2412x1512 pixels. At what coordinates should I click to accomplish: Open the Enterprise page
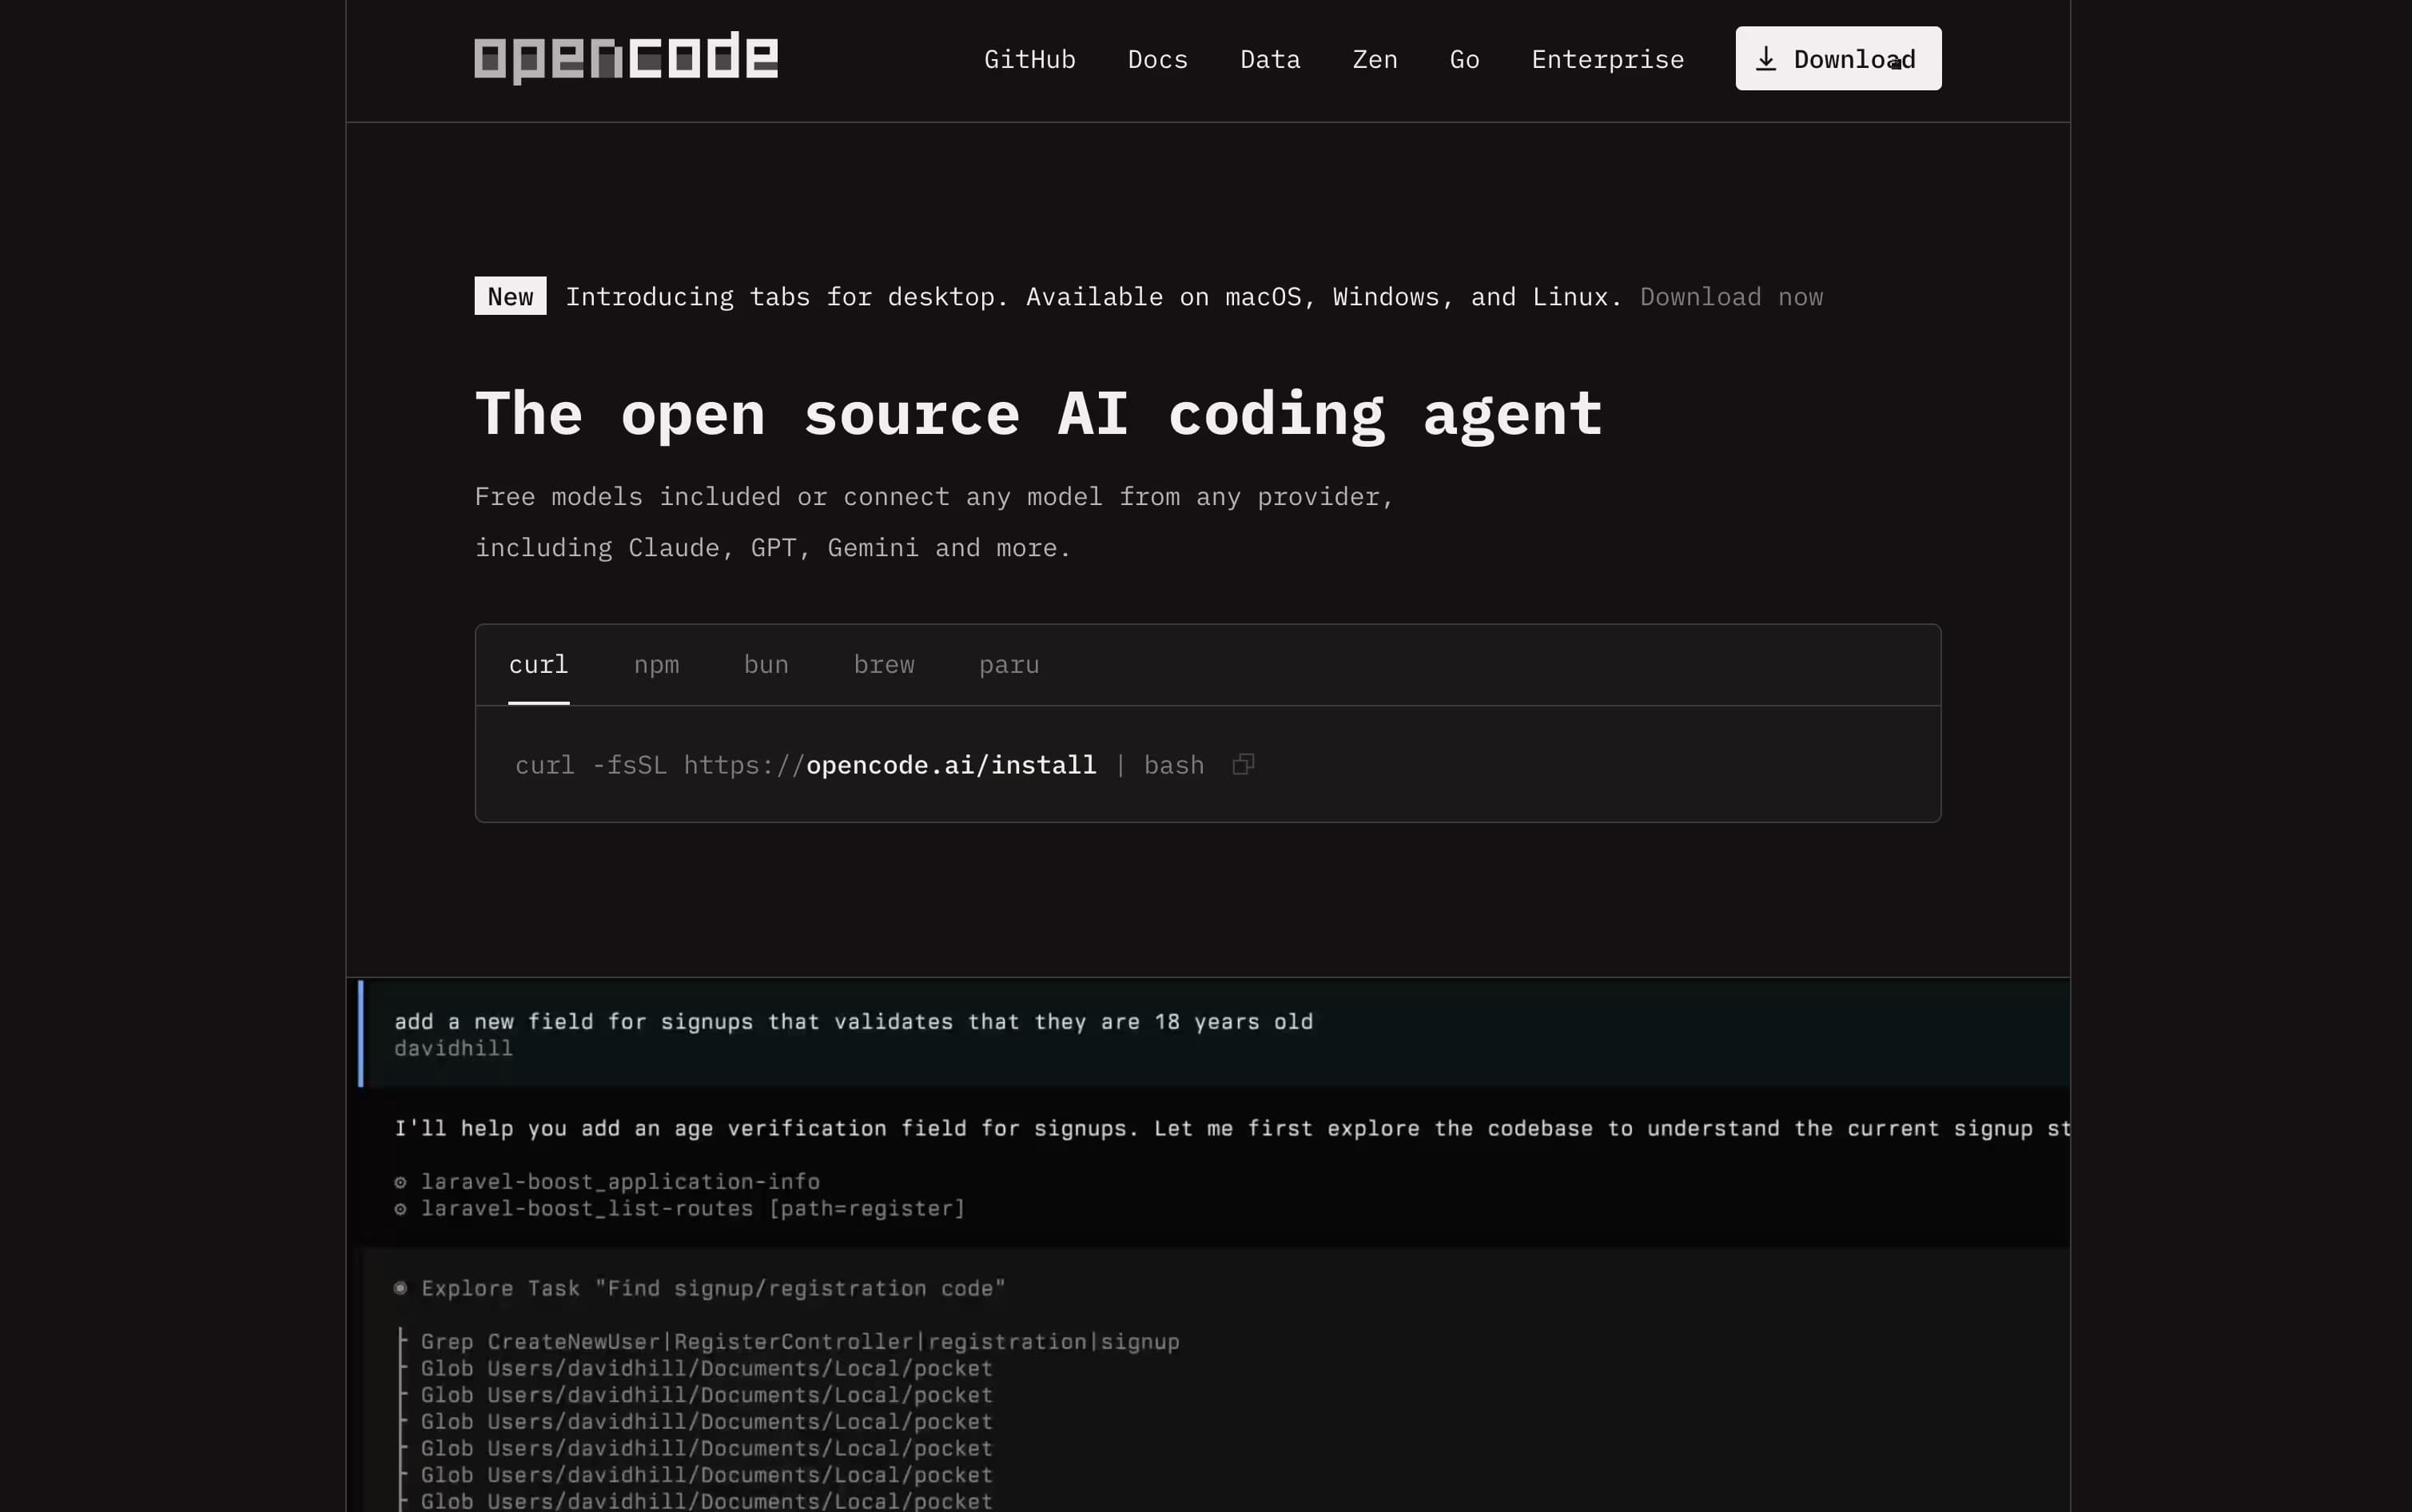click(x=1607, y=59)
